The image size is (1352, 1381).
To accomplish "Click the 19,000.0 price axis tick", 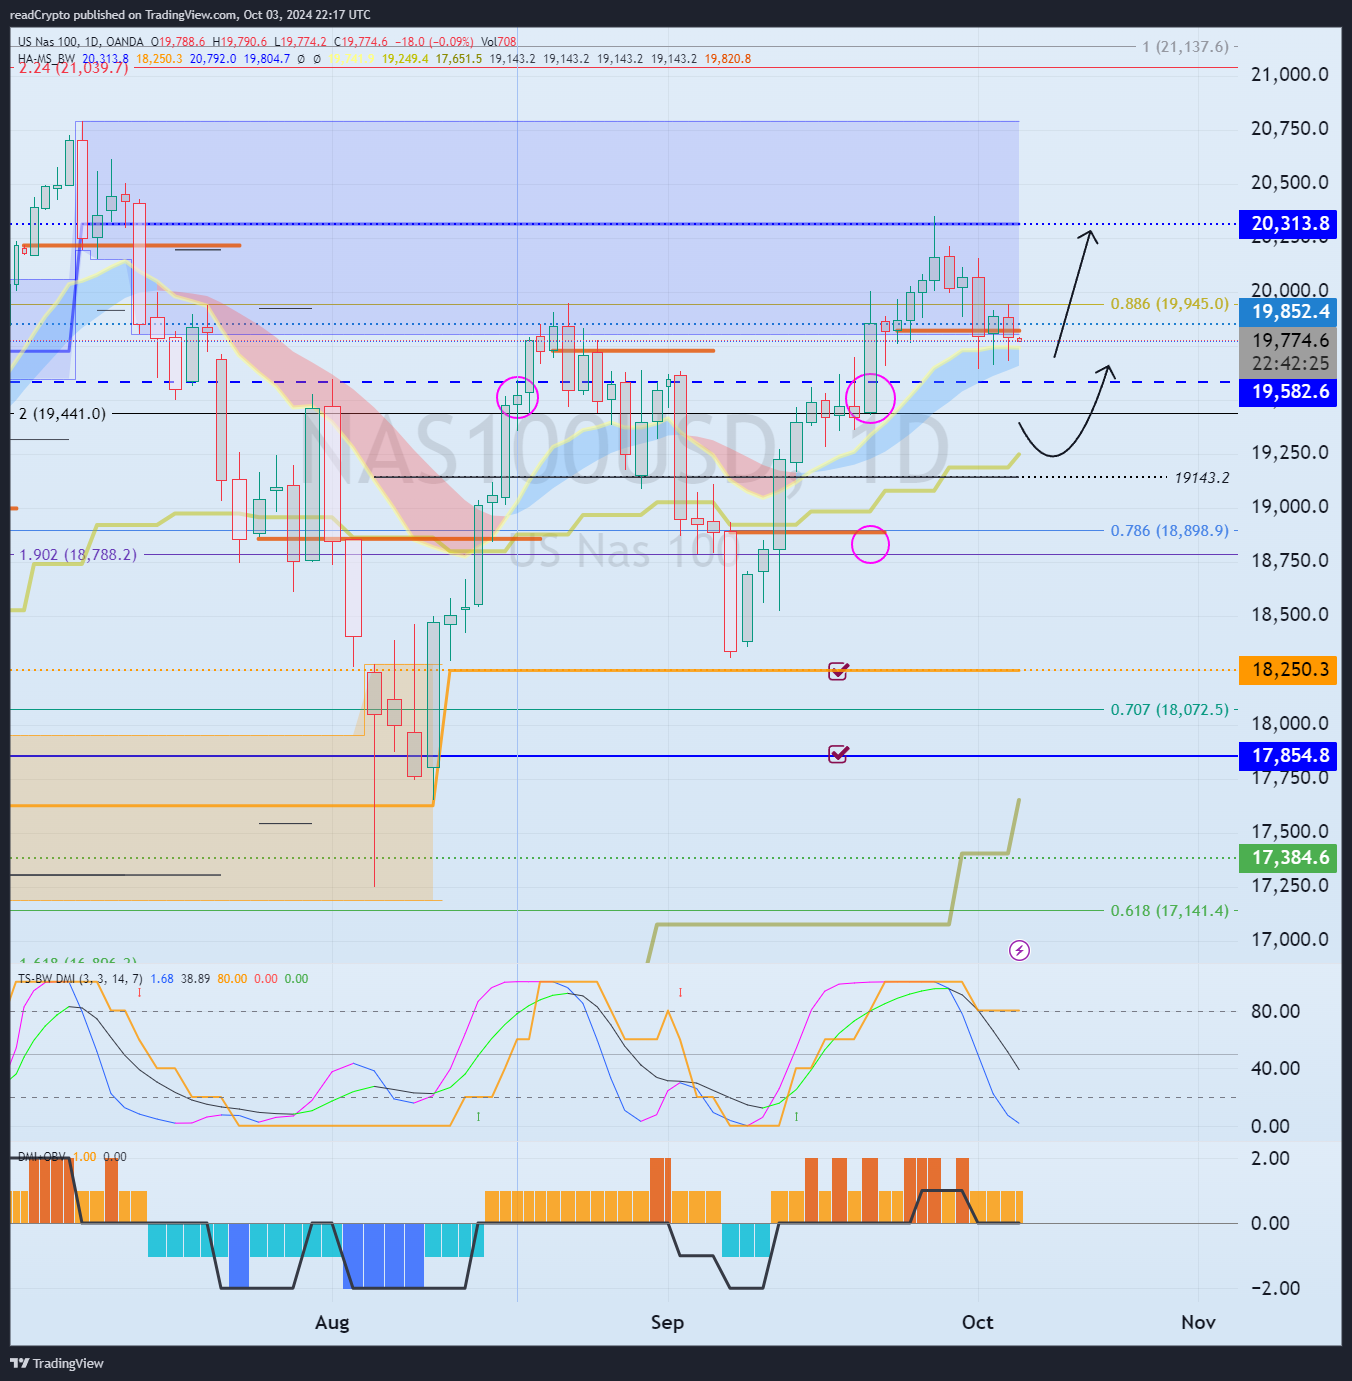I will point(1290,506).
